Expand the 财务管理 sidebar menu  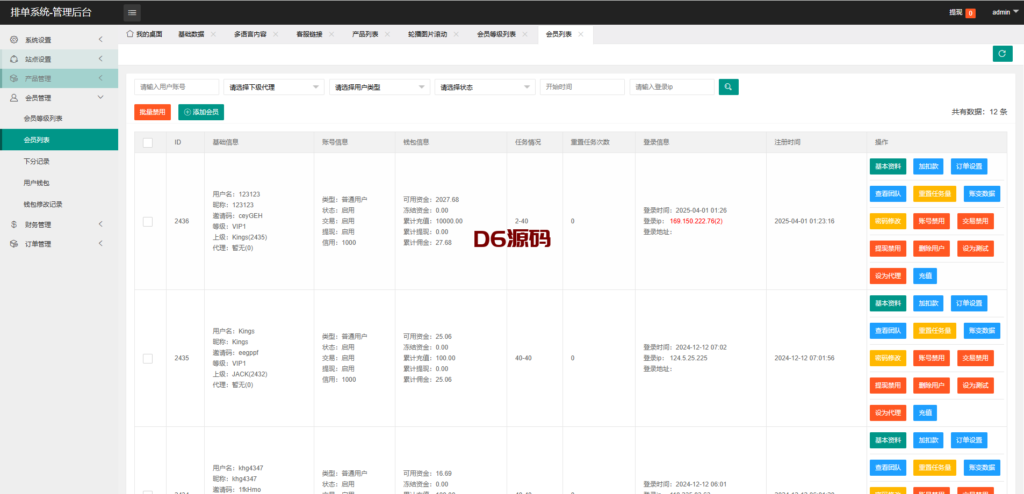[x=59, y=224]
